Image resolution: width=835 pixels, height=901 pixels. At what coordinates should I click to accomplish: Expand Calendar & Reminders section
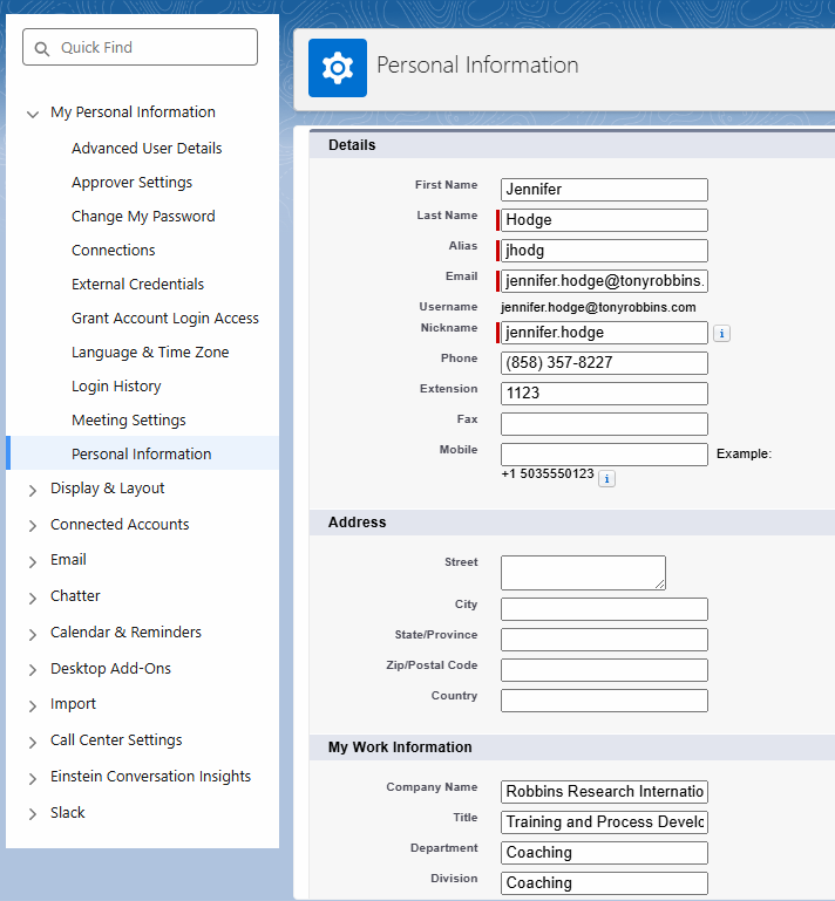pyautogui.click(x=33, y=634)
